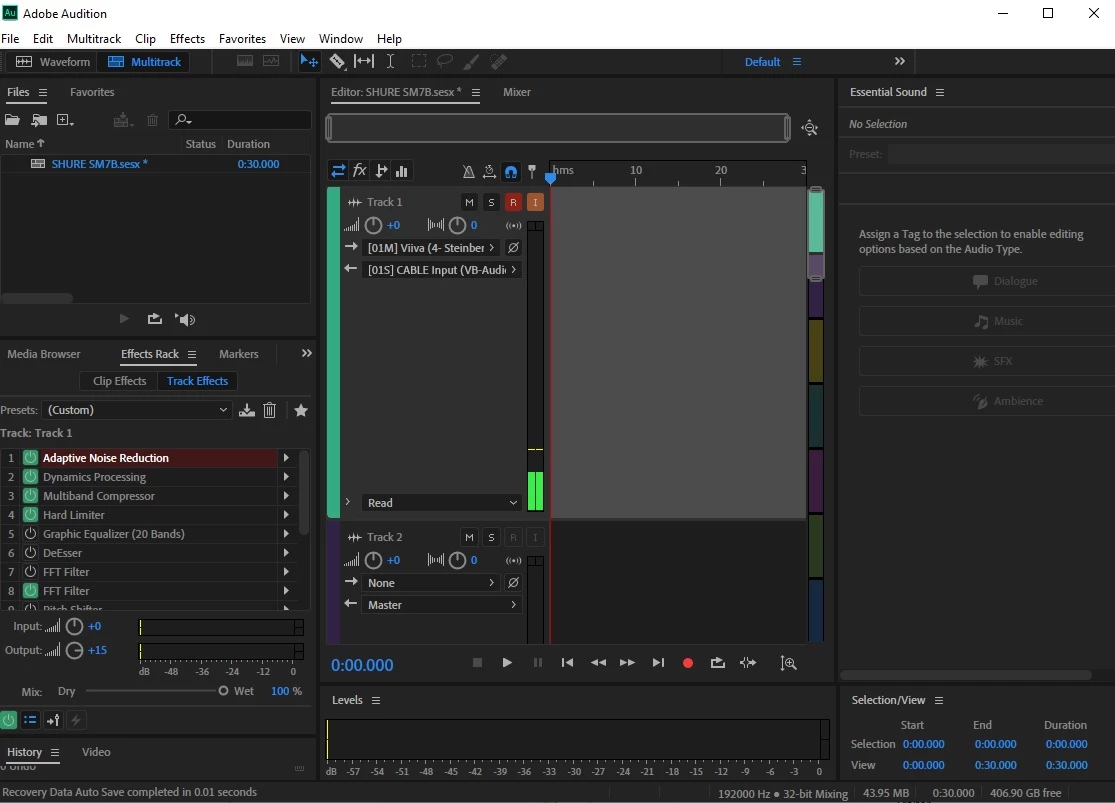
Task: Expand Hard Limiter effect slot arrow
Action: 286,514
